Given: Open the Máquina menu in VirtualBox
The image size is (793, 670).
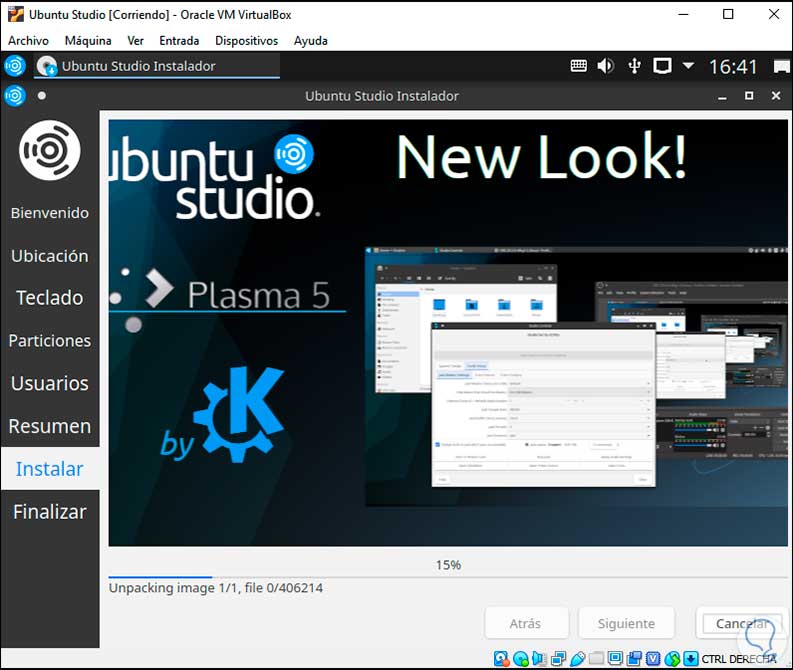Looking at the screenshot, I should pos(88,41).
